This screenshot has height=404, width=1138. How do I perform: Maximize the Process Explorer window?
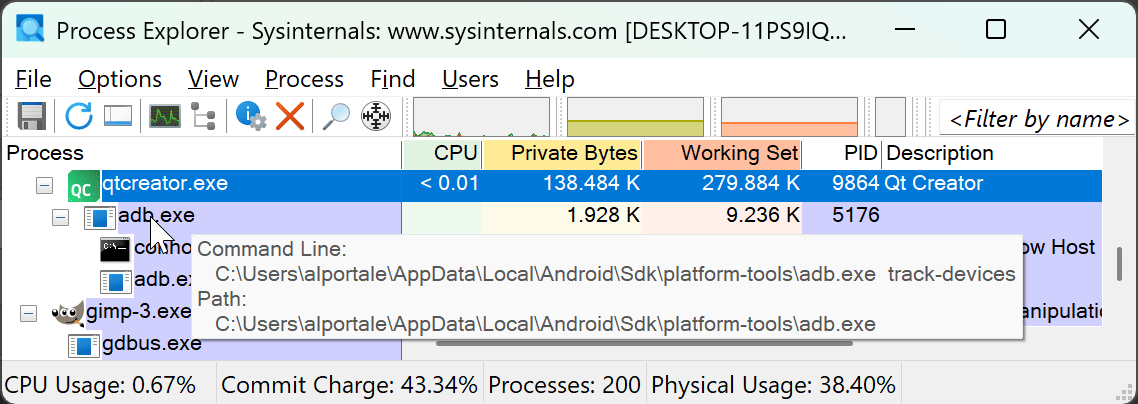(x=996, y=30)
